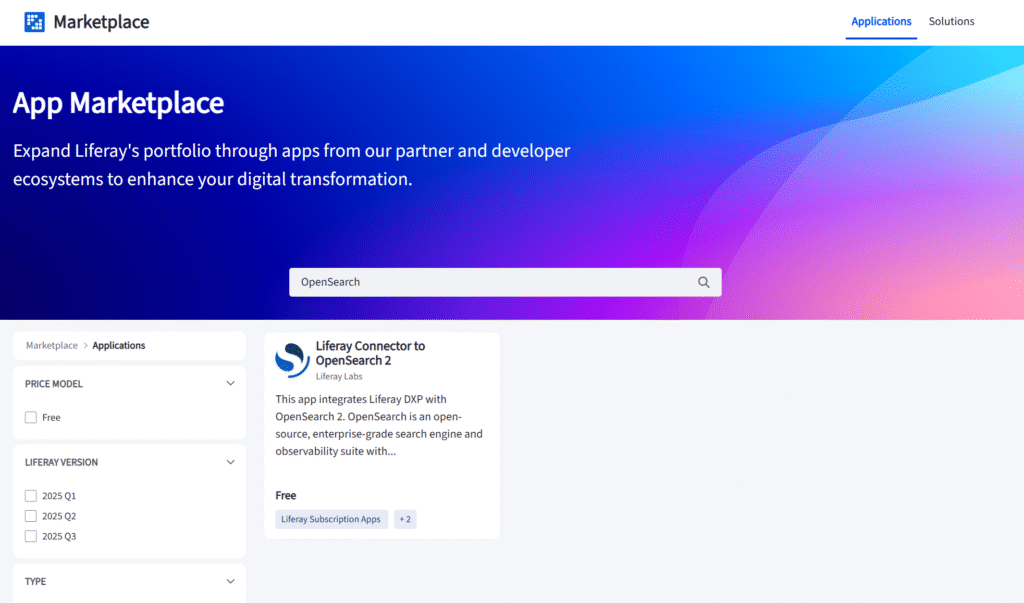Screen dimensions: 1024x603
Task: Open the Solutions tab
Action: click(951, 21)
